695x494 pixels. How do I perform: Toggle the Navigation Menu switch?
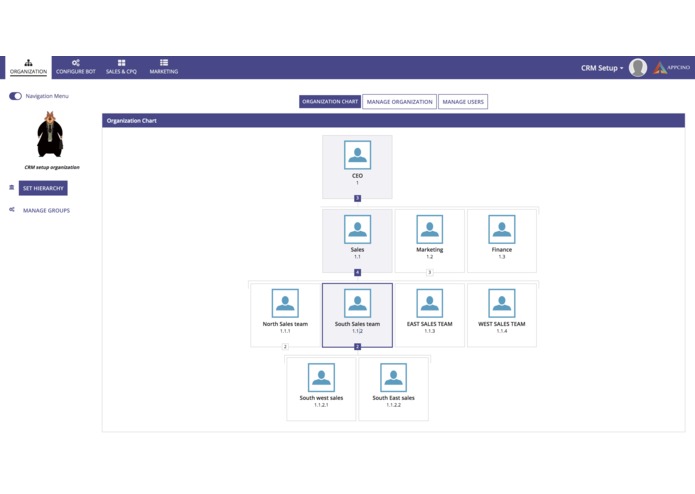(16, 96)
